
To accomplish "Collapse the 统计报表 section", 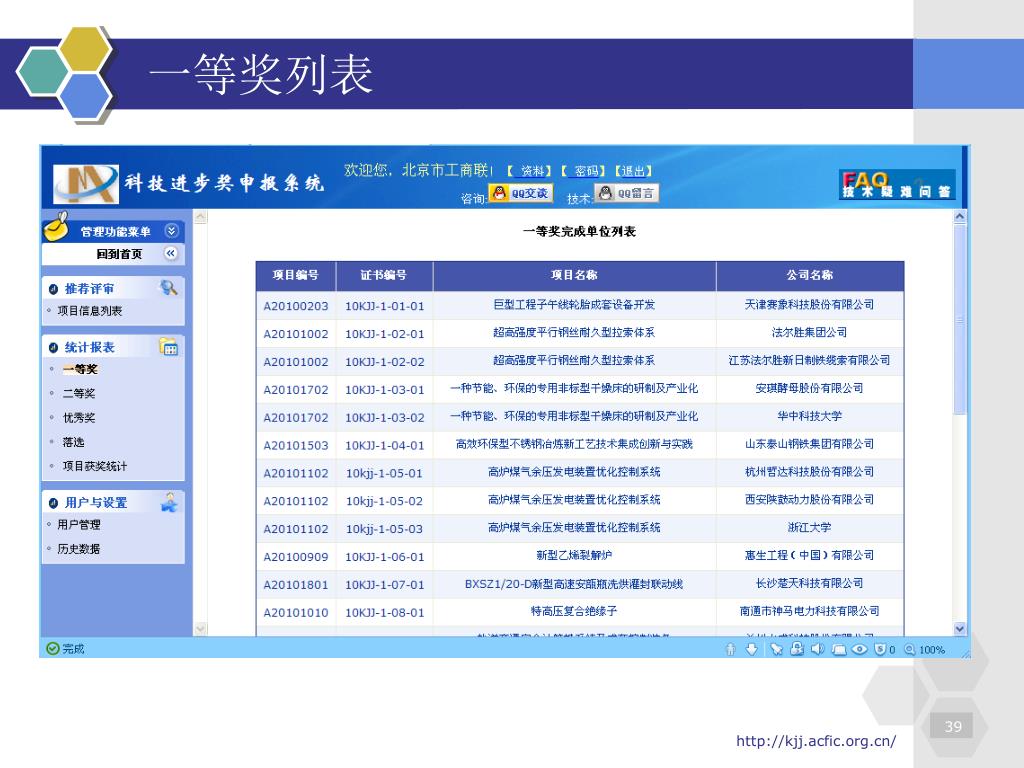I will pos(54,347).
